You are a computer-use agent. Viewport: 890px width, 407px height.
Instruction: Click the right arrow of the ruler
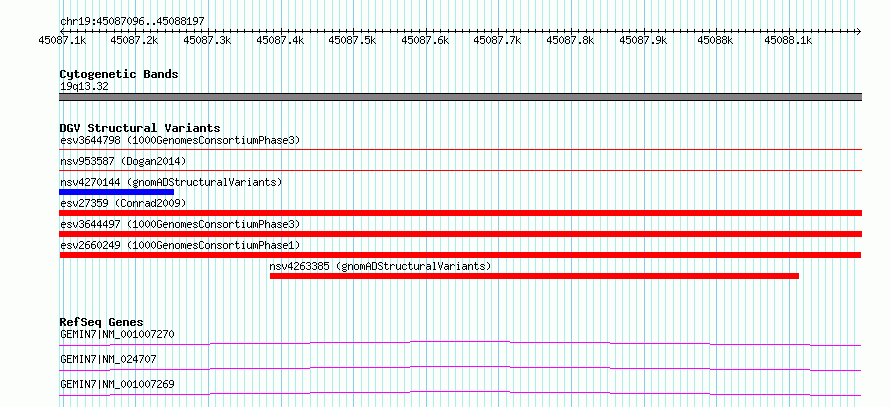(x=858, y=31)
